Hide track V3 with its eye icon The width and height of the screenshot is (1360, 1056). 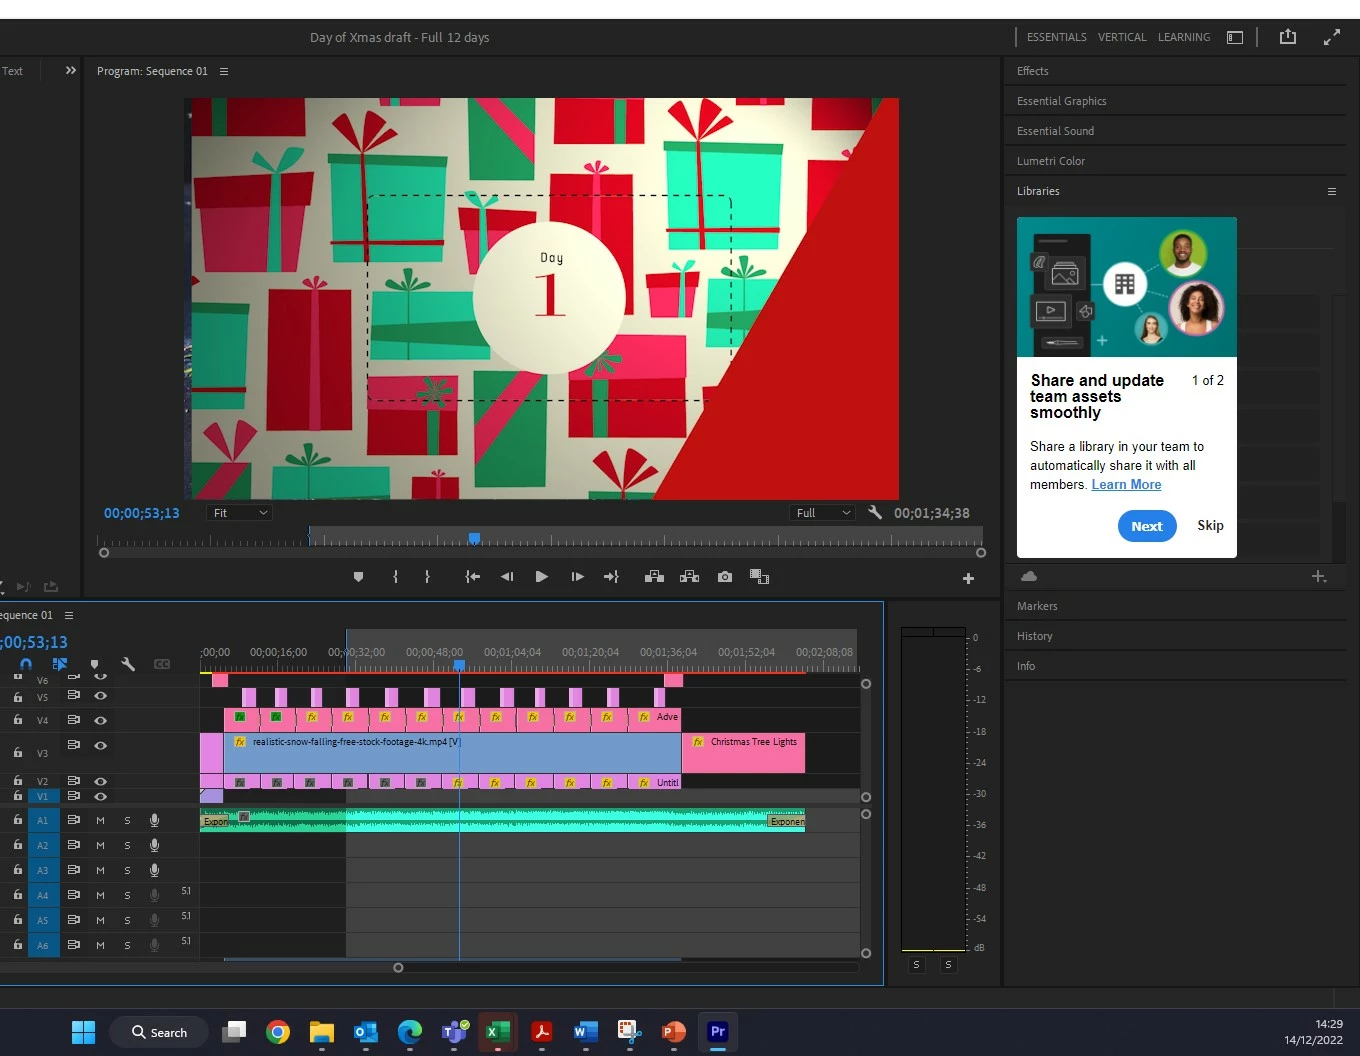coord(100,745)
